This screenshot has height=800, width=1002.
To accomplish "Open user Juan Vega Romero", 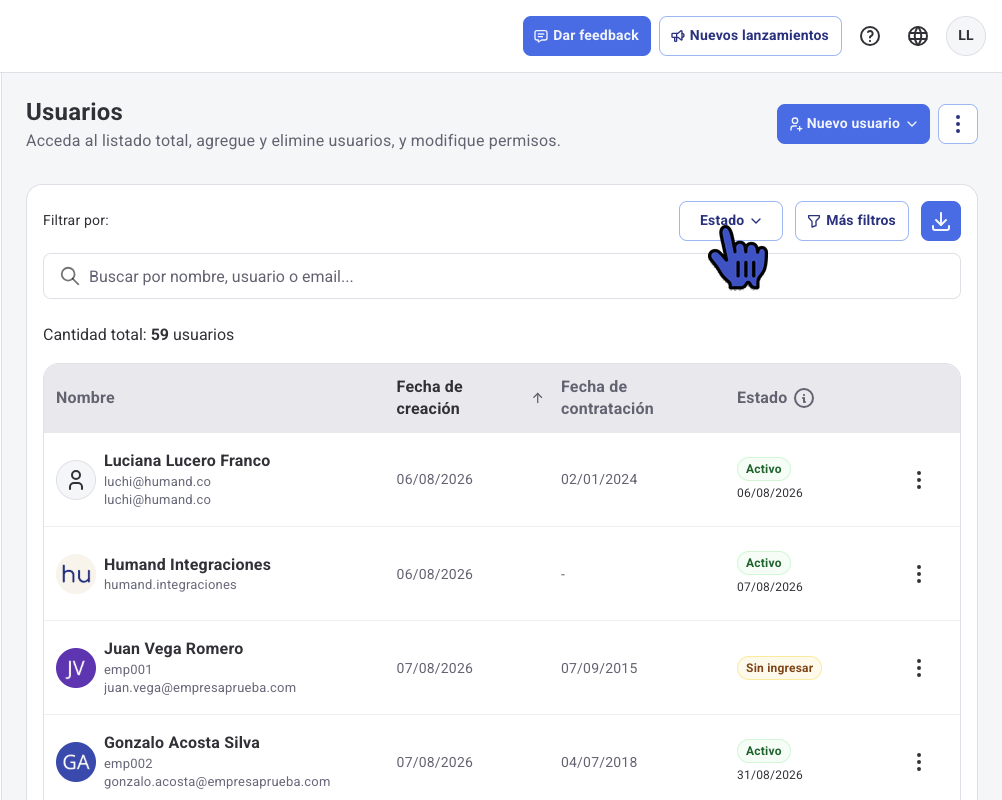I will 173,649.
